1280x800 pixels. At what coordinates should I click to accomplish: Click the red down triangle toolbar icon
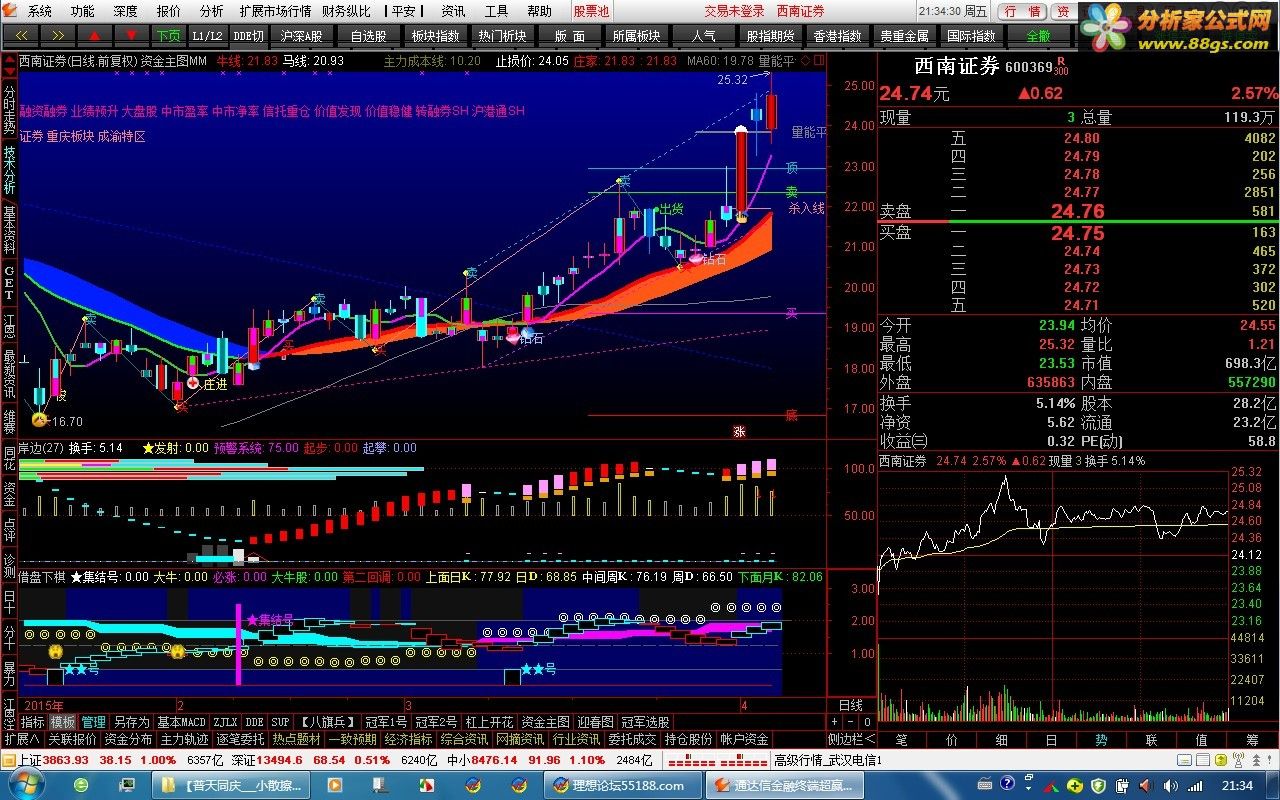(x=132, y=35)
